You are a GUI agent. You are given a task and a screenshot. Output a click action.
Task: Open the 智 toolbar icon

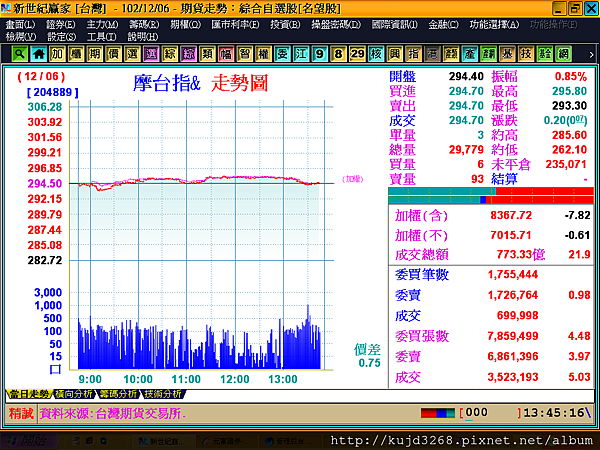245,54
